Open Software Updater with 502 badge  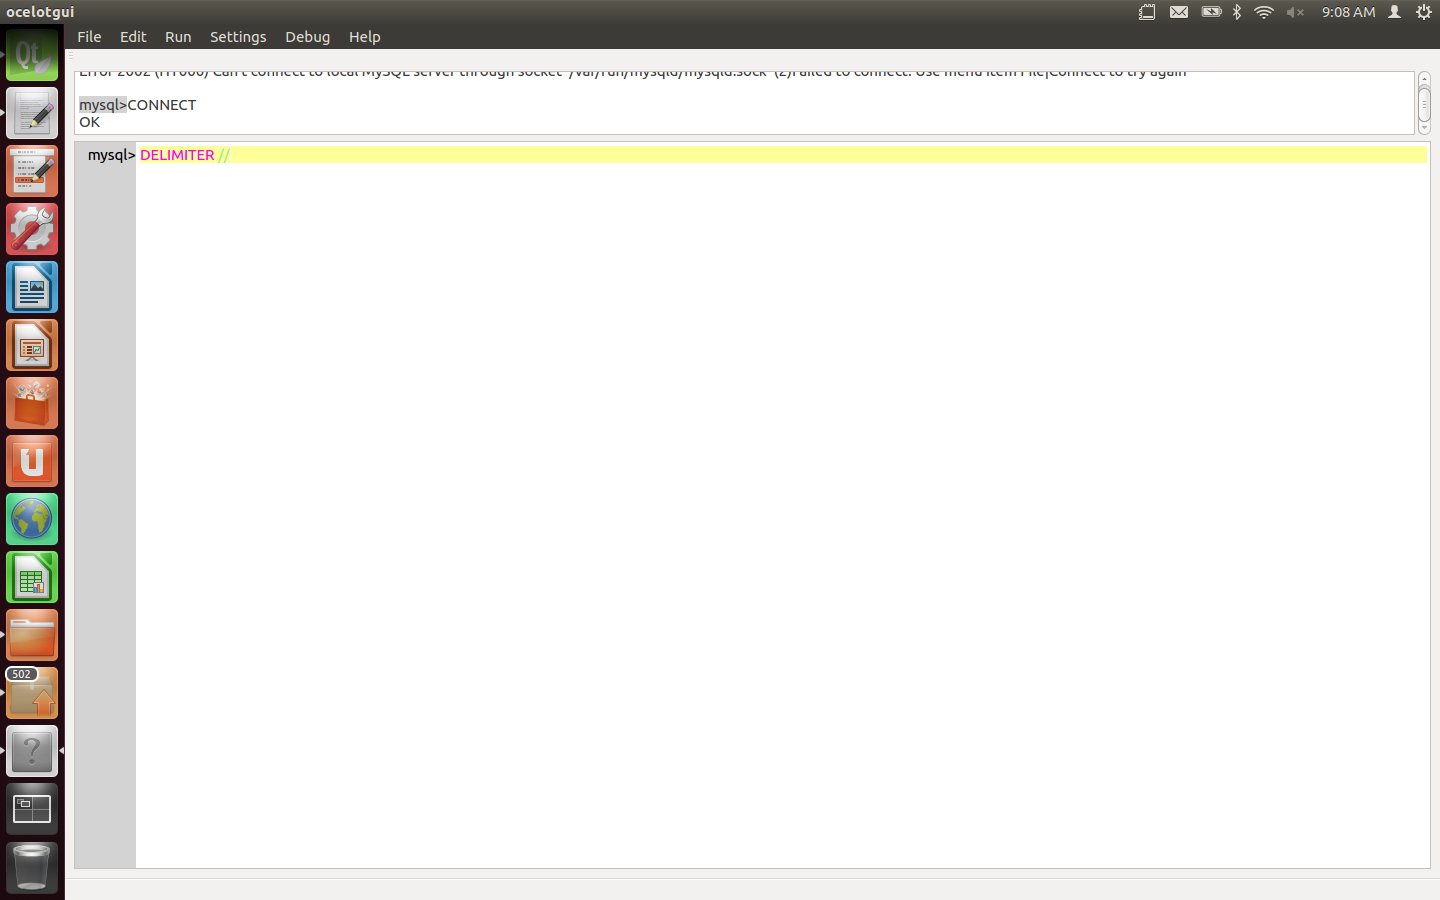[32, 694]
